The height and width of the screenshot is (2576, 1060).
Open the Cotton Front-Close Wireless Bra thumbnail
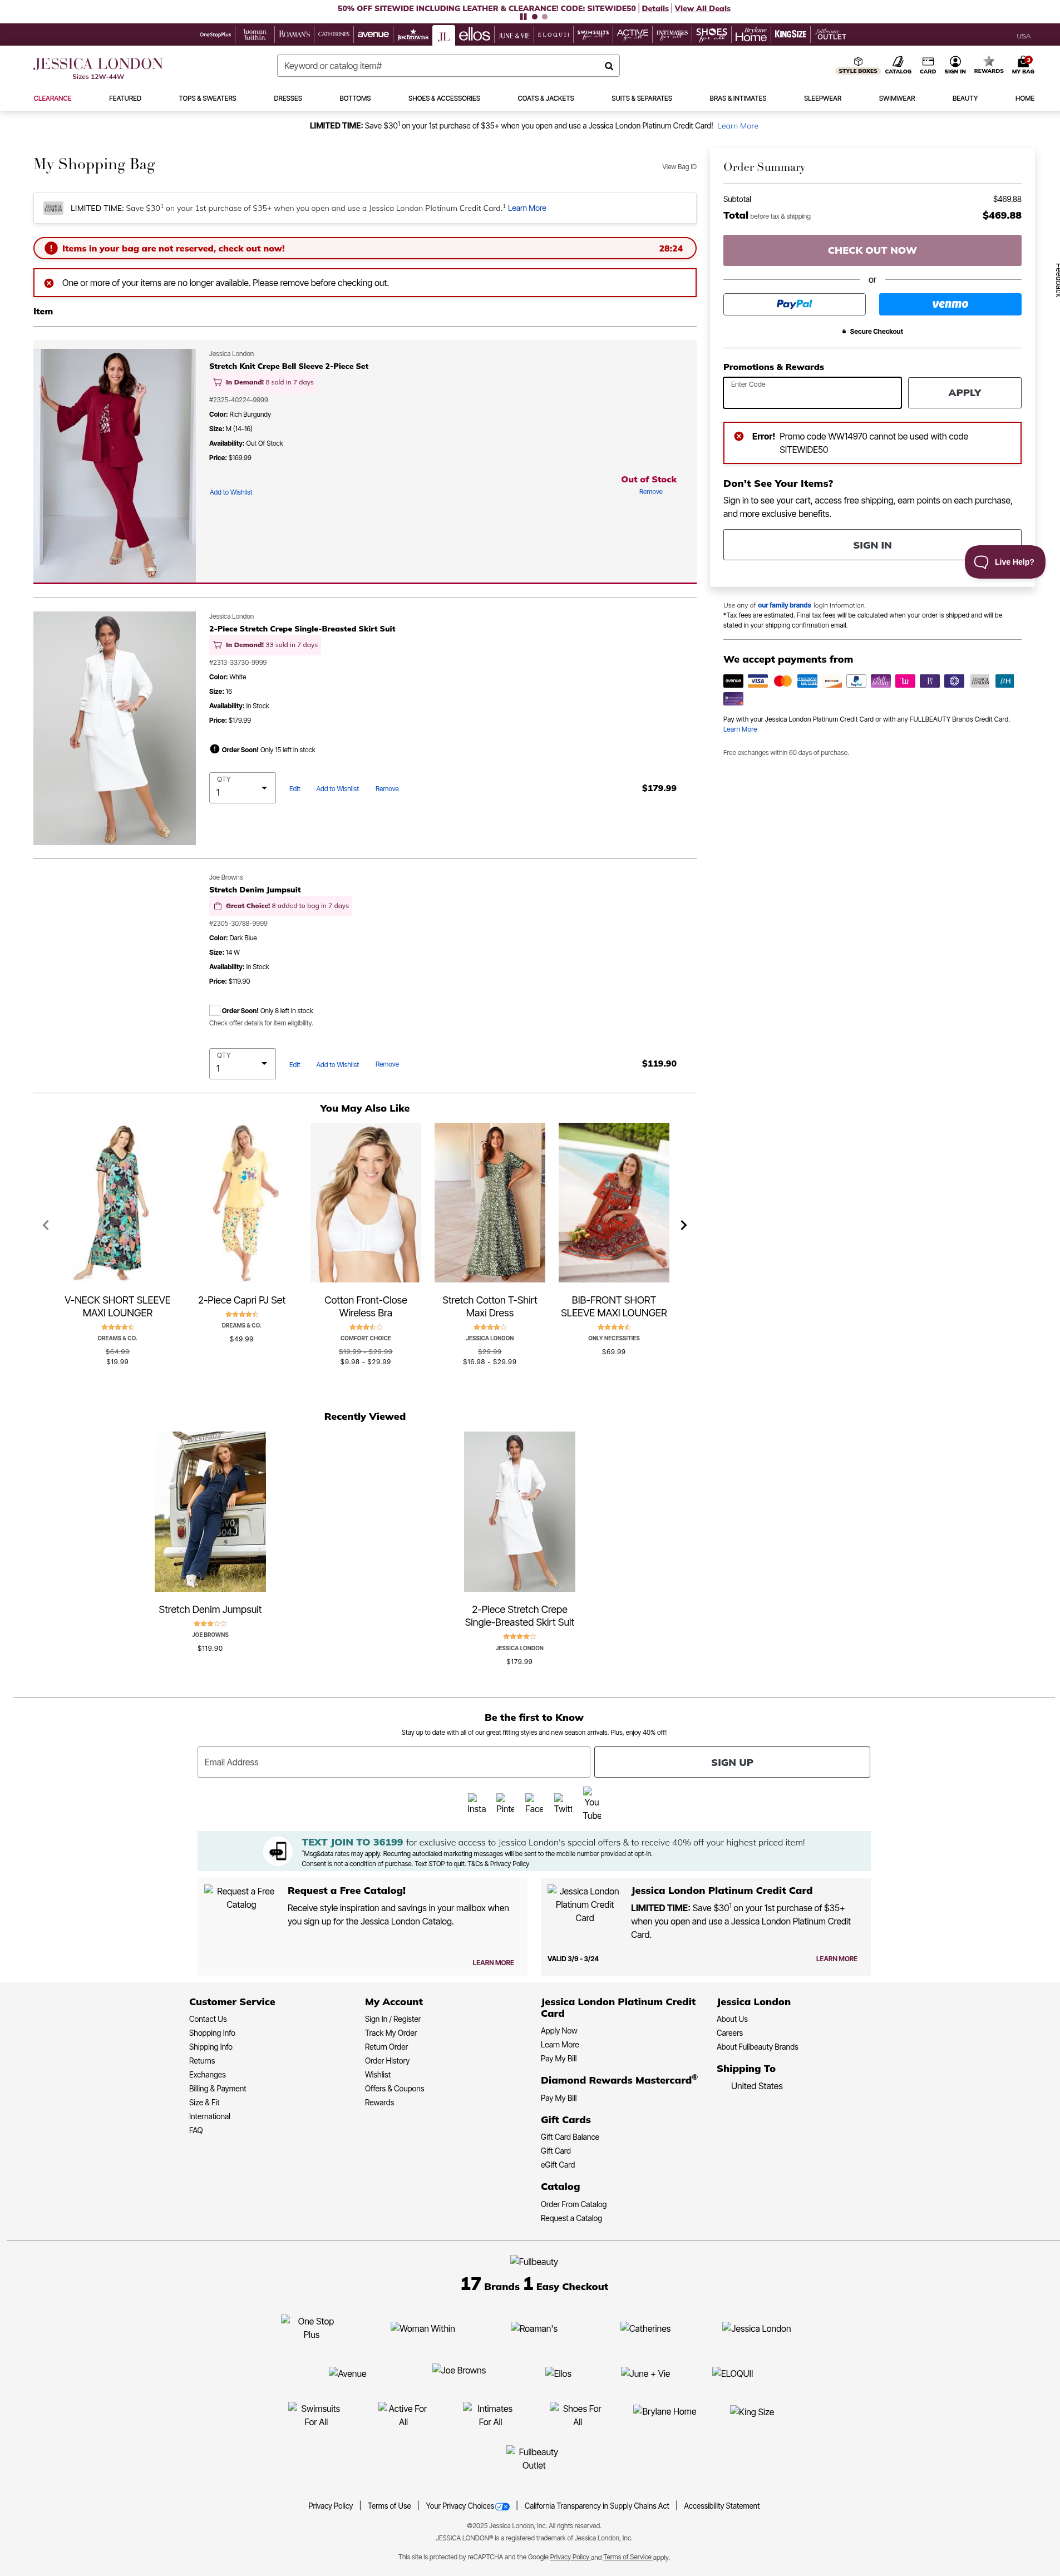pyautogui.click(x=365, y=1202)
